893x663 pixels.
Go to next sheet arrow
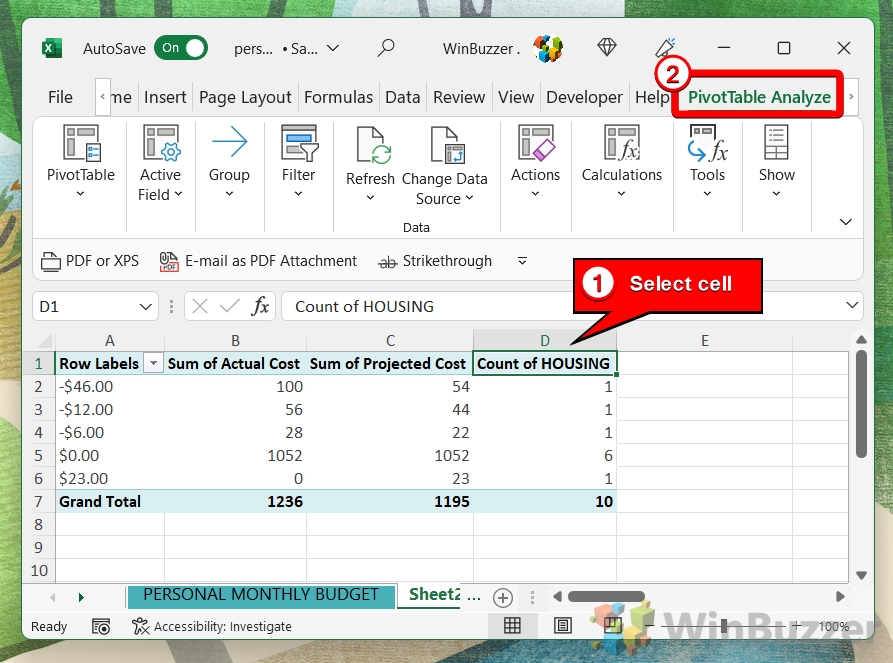point(81,597)
